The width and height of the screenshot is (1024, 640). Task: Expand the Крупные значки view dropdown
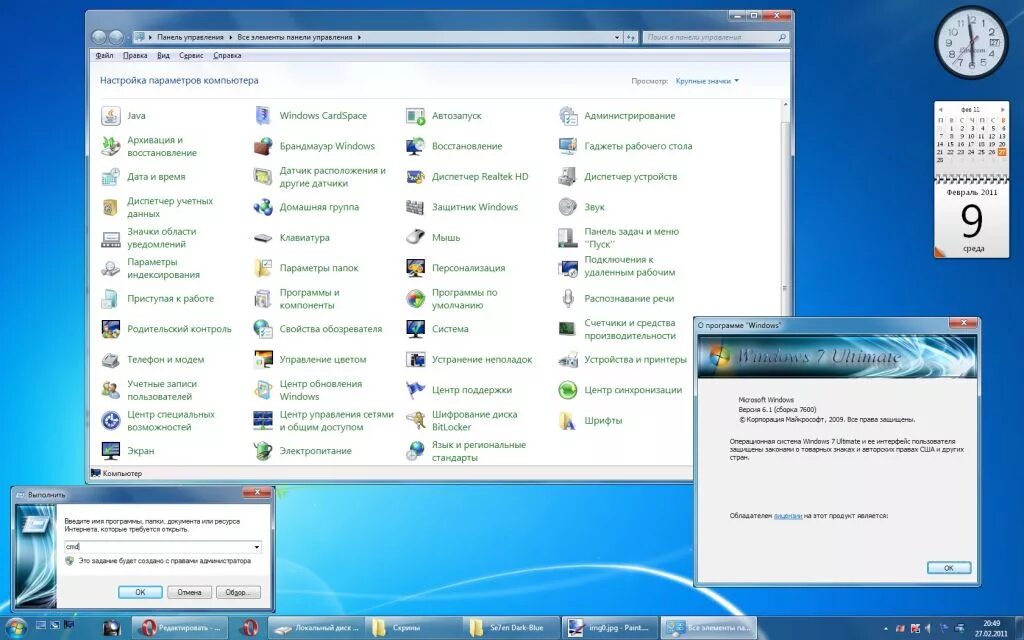[707, 81]
